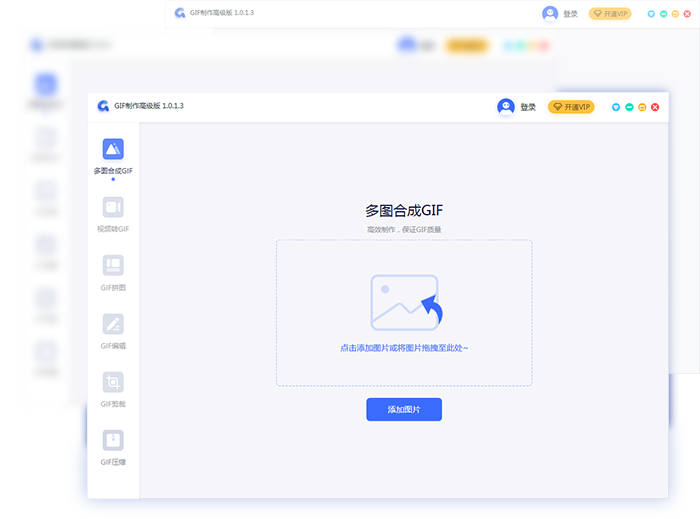Click the app logo in back window

click(x=180, y=13)
